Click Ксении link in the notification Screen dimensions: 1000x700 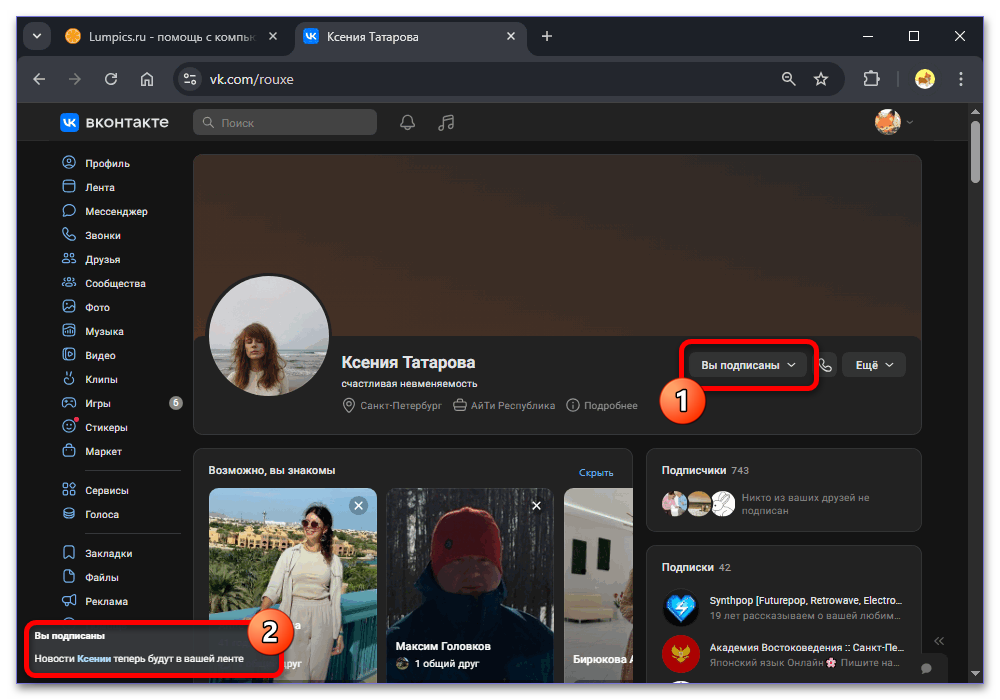[94, 659]
